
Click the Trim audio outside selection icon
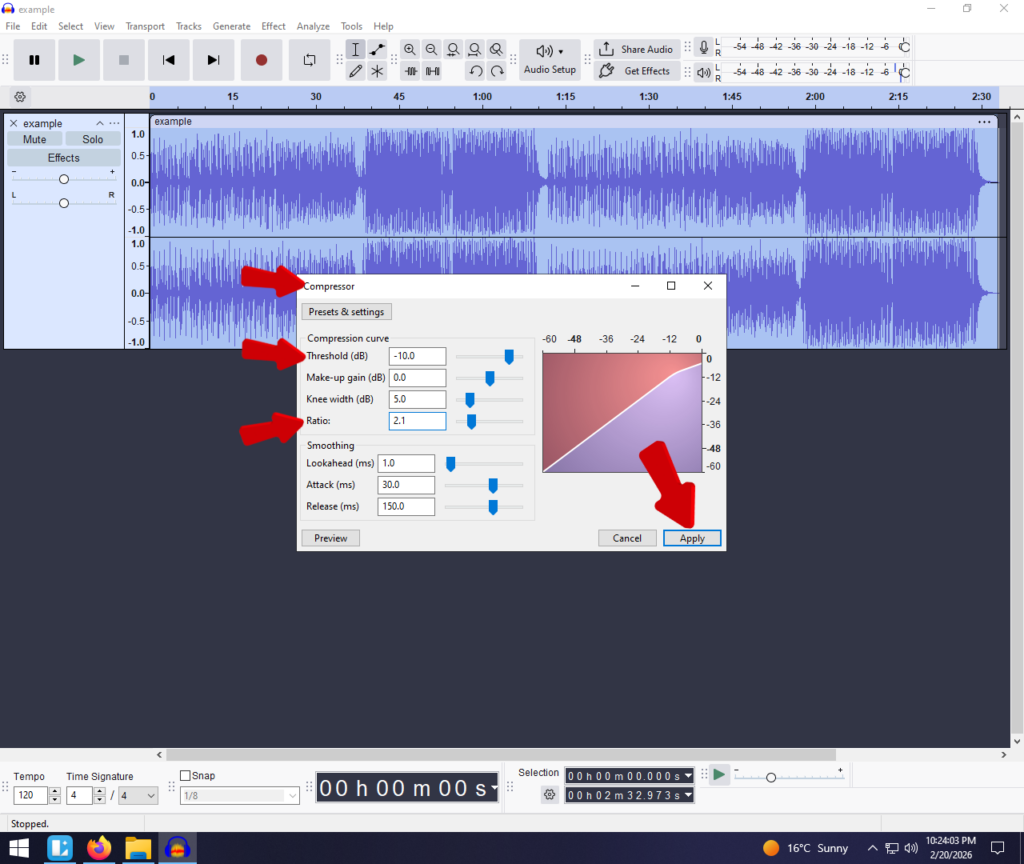tap(410, 71)
